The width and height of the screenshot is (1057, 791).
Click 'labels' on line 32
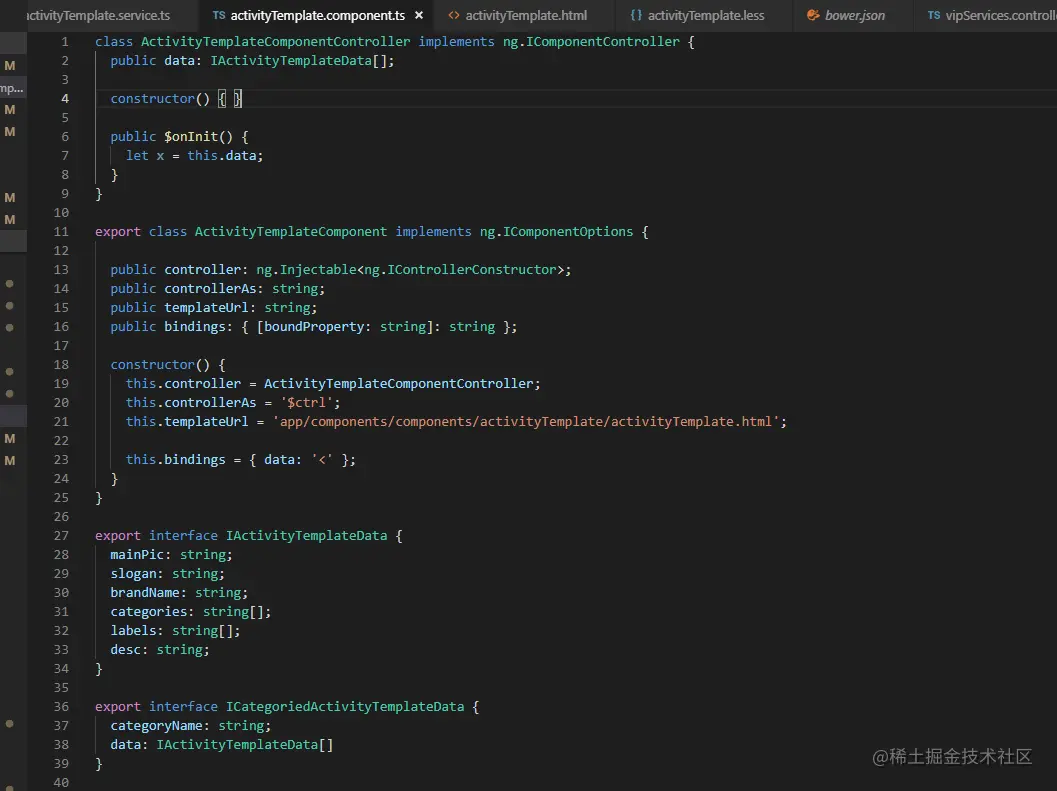133,631
